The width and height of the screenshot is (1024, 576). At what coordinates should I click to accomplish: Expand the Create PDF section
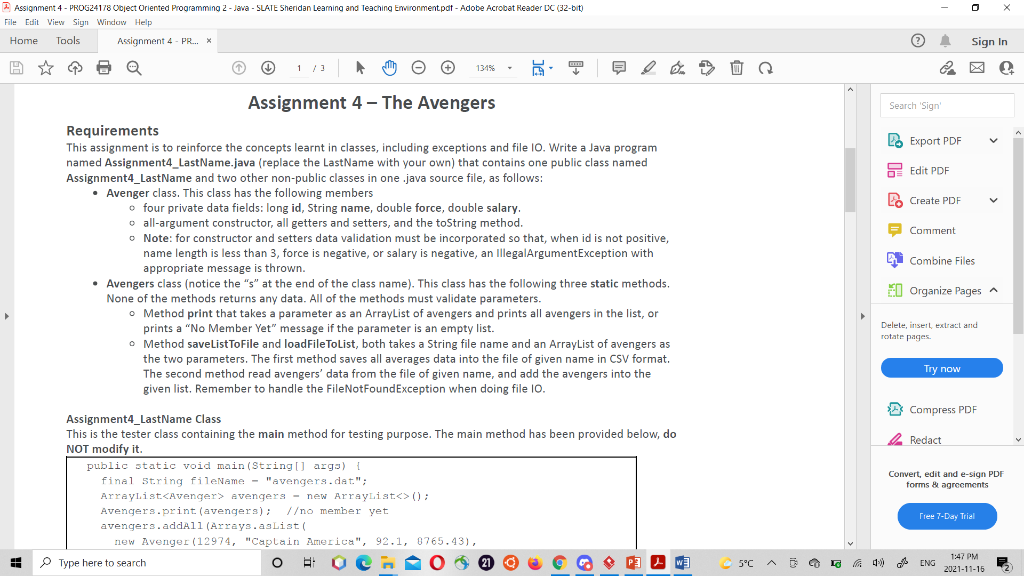(x=993, y=200)
